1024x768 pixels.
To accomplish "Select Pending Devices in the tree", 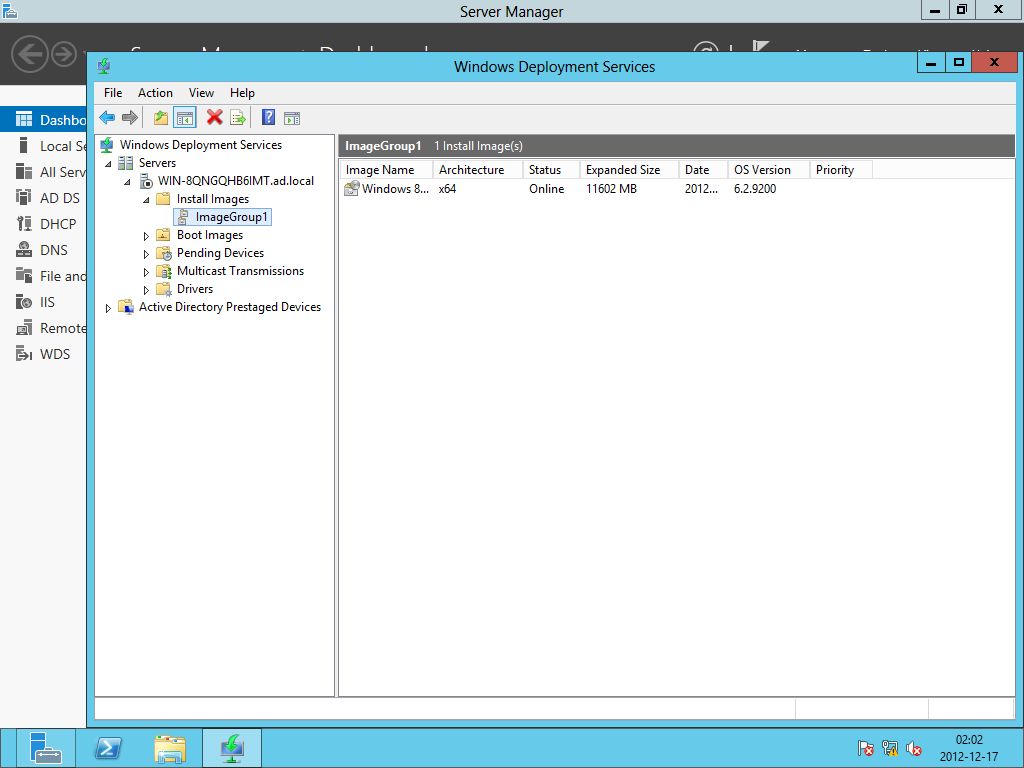I will tap(220, 253).
